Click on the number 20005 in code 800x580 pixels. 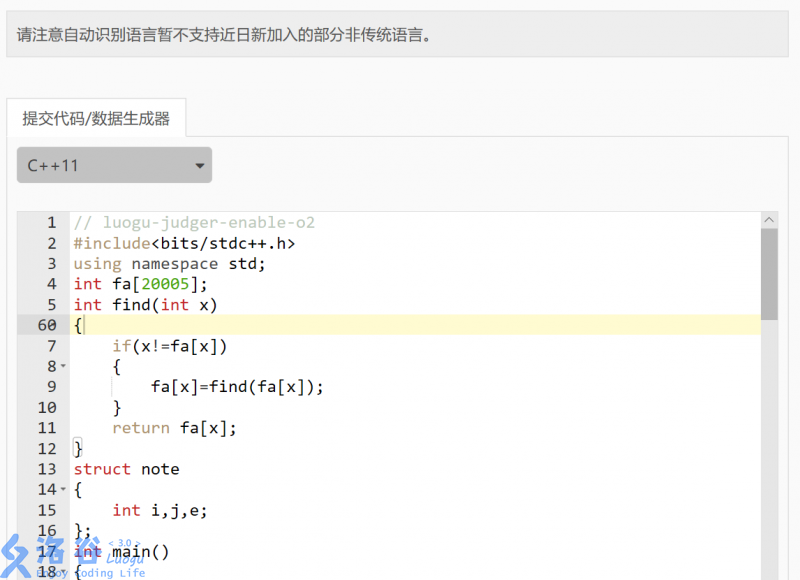164,284
